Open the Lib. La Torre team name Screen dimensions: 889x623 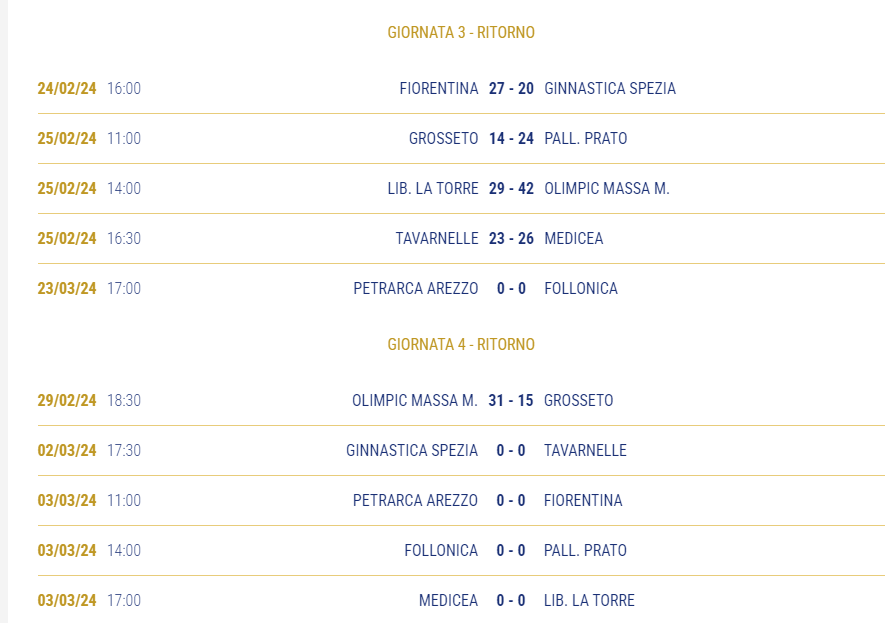433,188
